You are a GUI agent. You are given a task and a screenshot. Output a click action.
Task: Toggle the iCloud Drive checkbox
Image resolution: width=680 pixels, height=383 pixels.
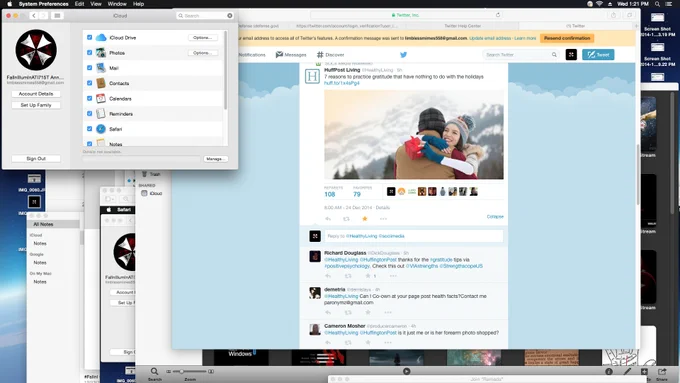click(x=89, y=37)
